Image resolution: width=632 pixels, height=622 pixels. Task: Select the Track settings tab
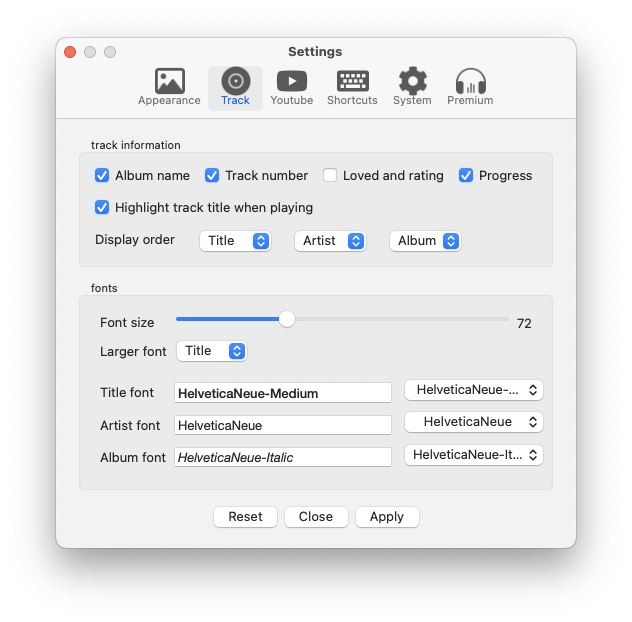235,87
